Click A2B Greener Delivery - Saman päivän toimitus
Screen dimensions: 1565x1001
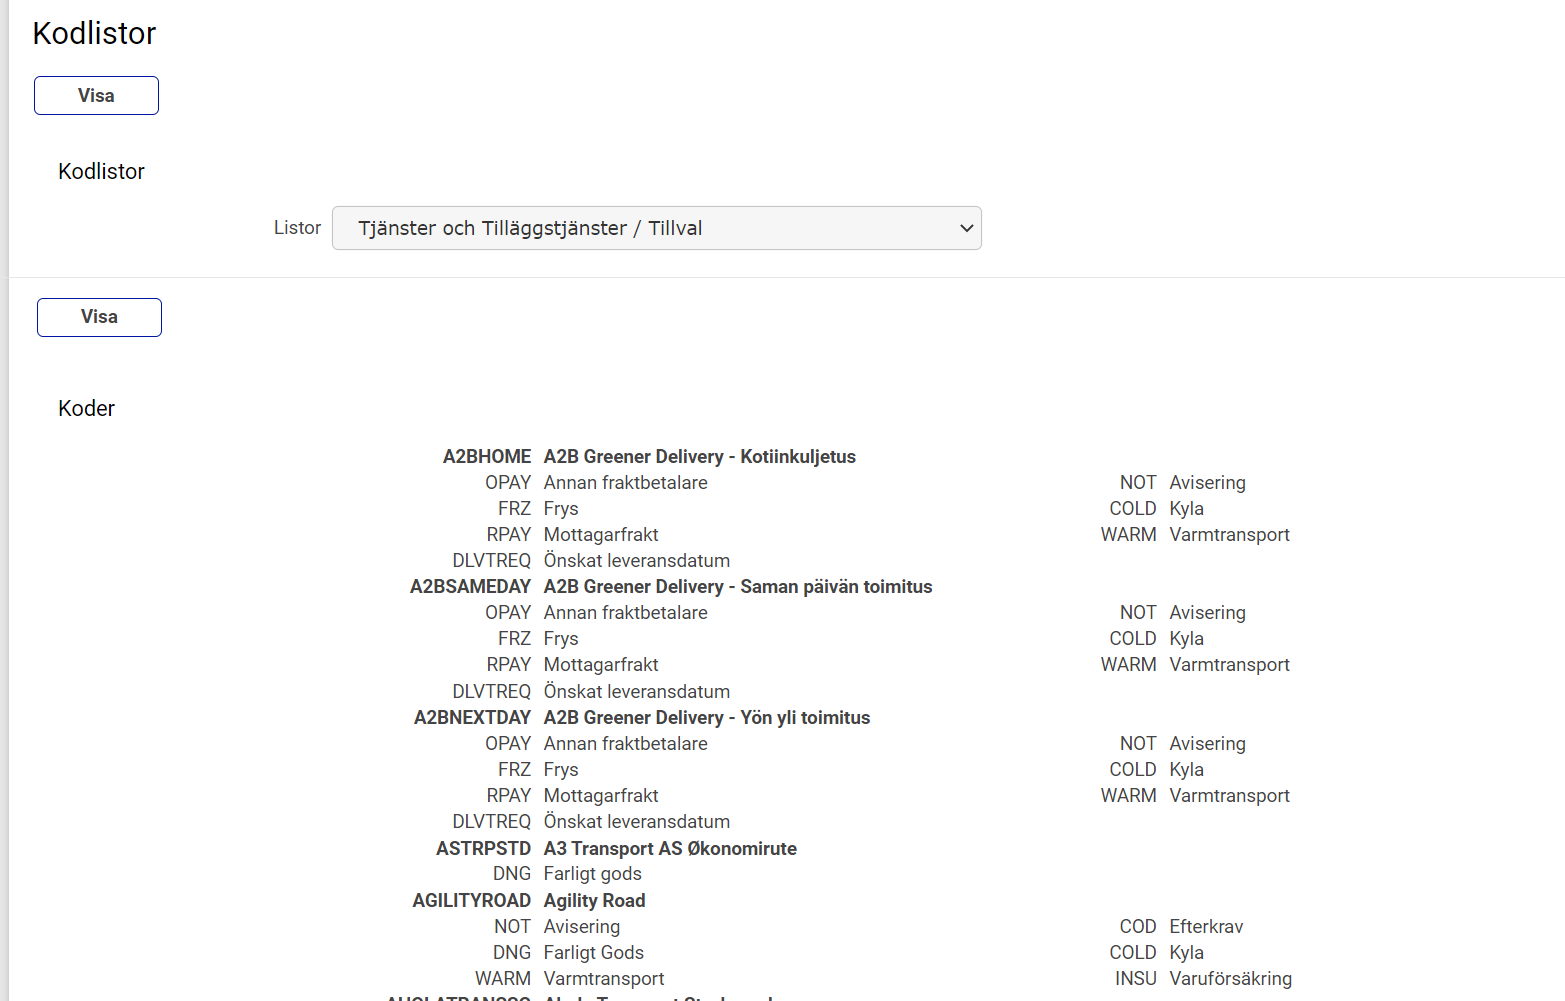[738, 586]
